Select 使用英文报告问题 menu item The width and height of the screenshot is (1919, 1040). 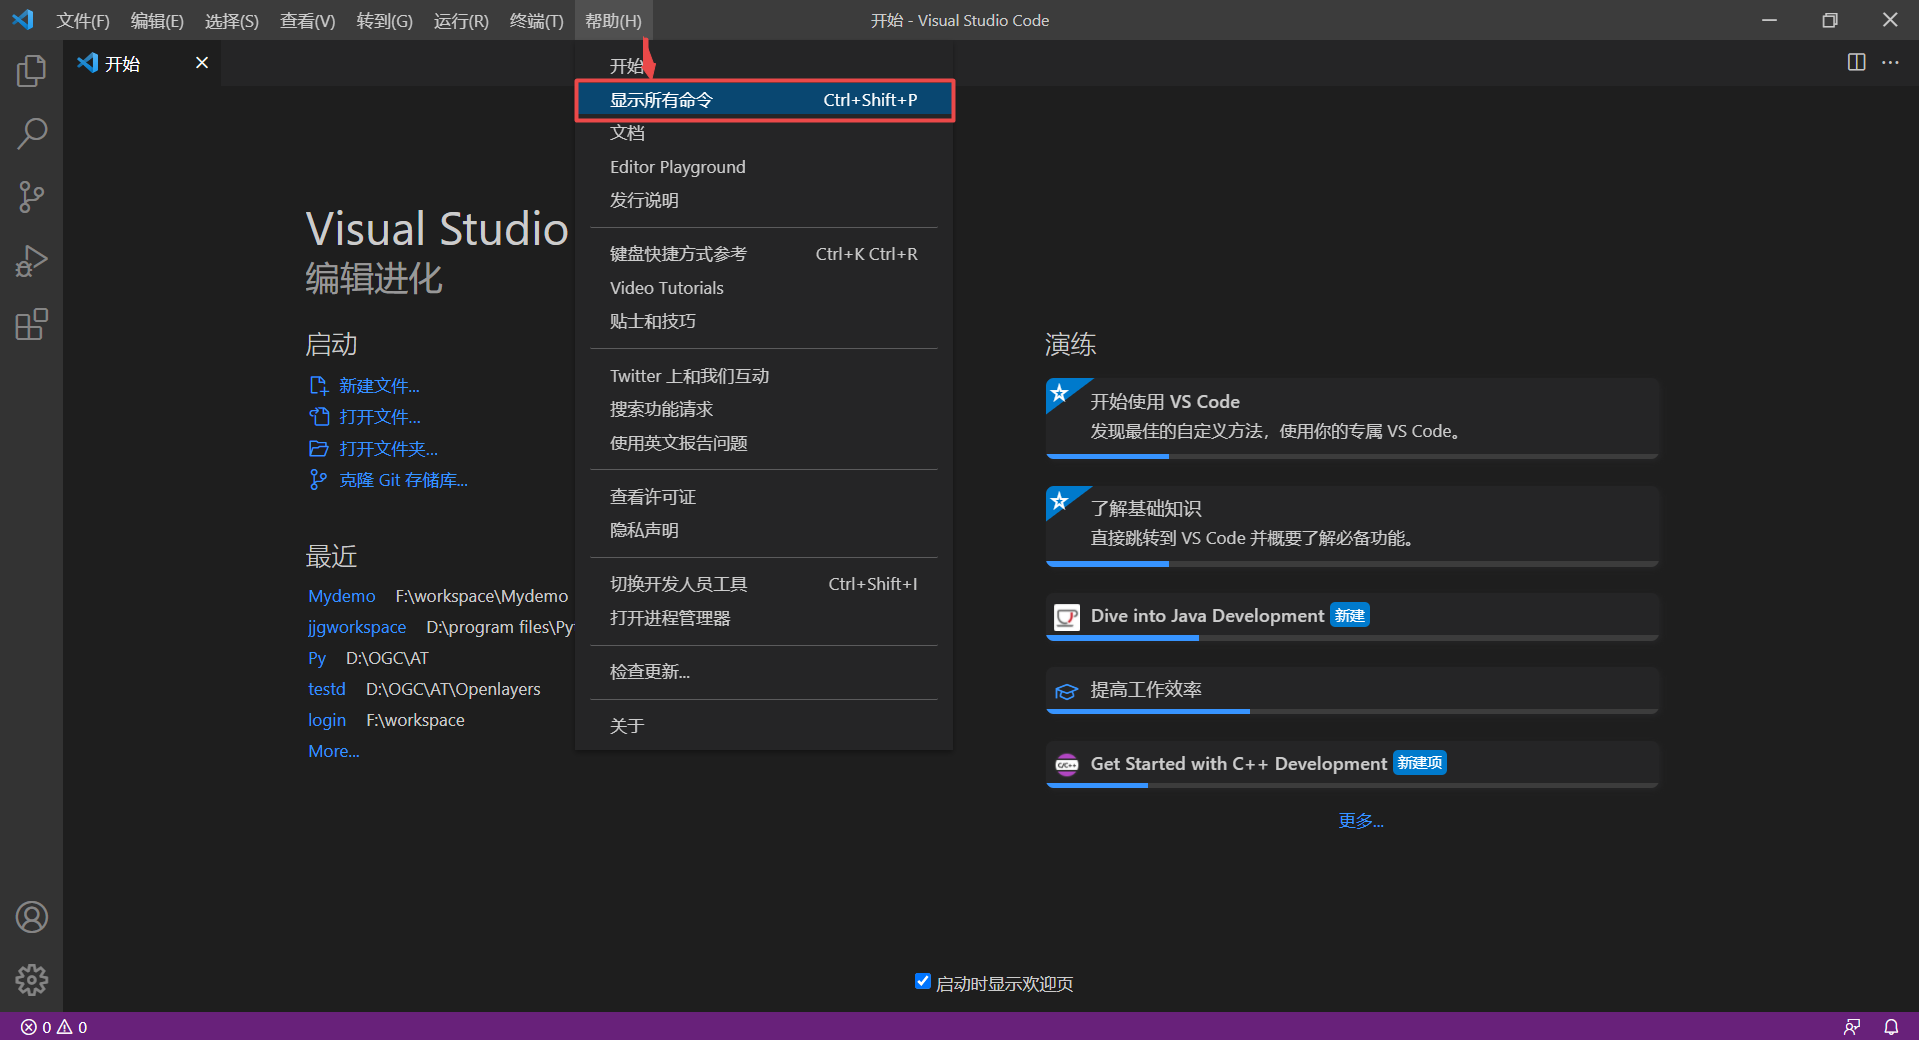pos(764,443)
